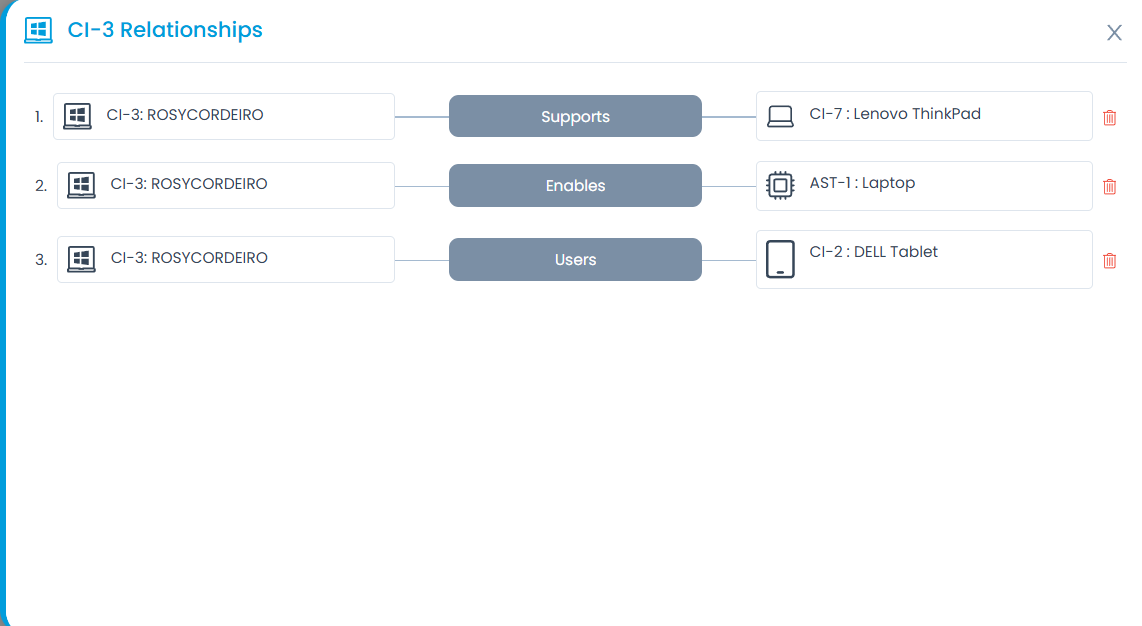This screenshot has width=1142, height=626.
Task: Close the CI-3 Relationships dialog
Action: point(1114,33)
